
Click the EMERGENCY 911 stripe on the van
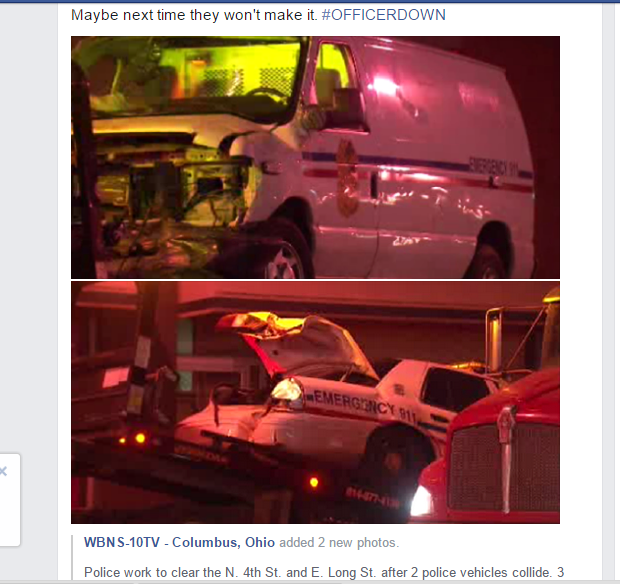coord(493,167)
